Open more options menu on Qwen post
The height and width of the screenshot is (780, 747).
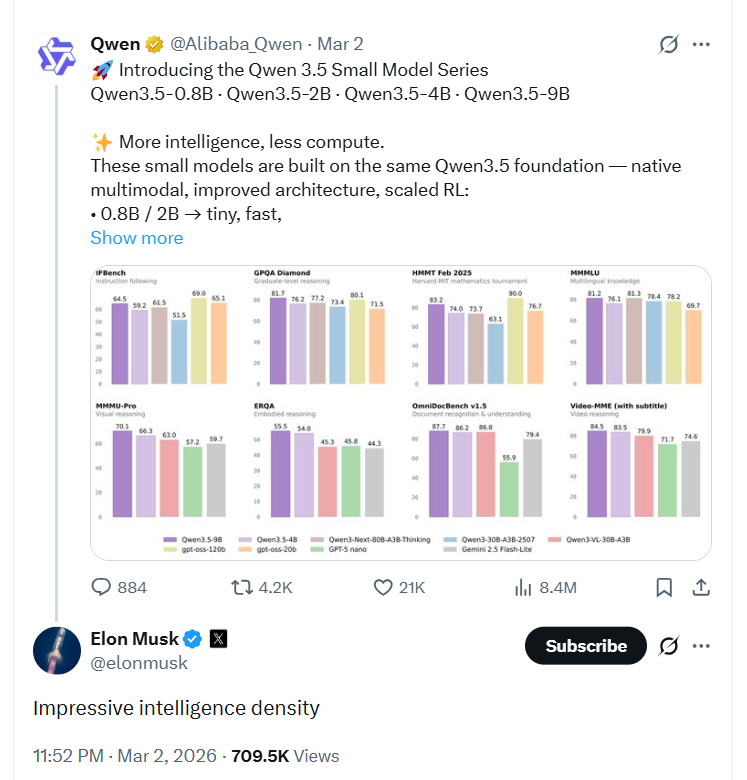click(x=702, y=44)
